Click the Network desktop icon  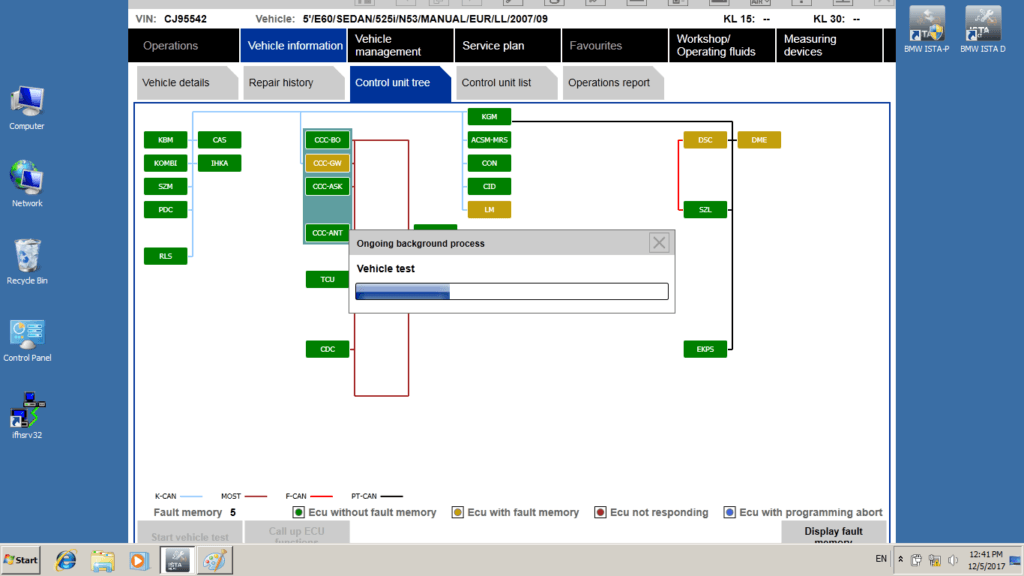click(x=27, y=184)
